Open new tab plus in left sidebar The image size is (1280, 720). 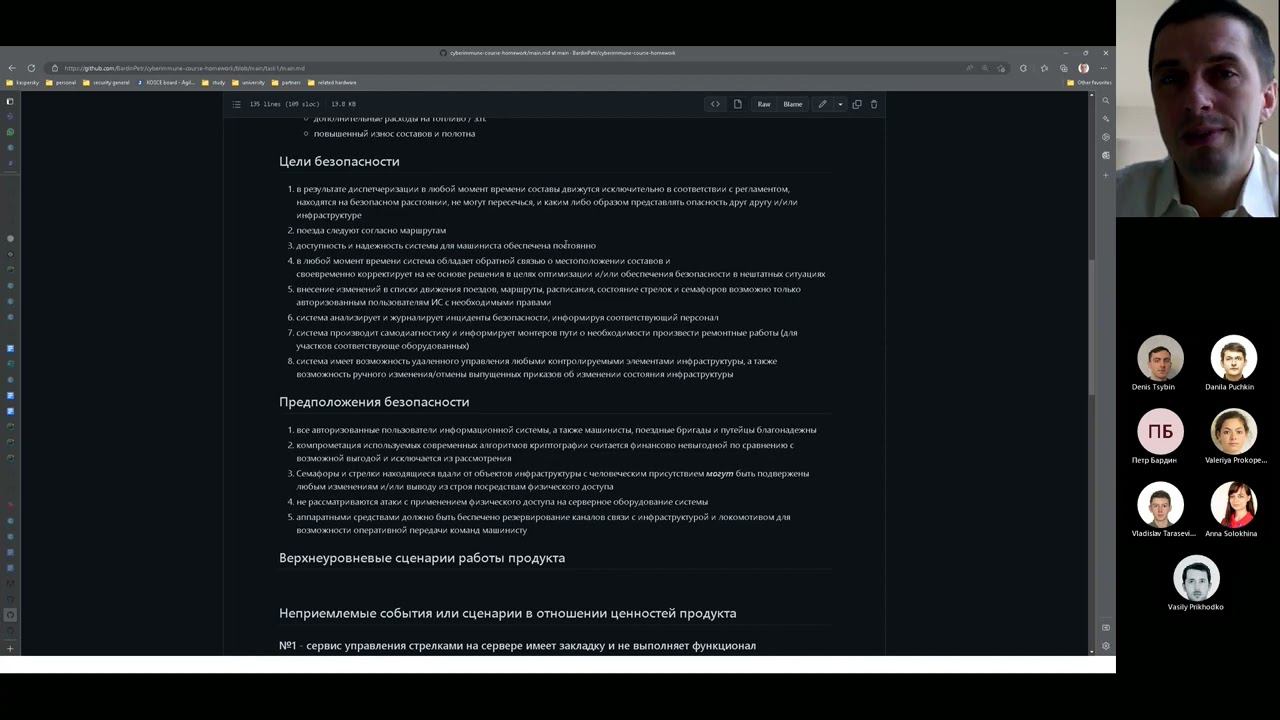pyautogui.click(x=10, y=648)
